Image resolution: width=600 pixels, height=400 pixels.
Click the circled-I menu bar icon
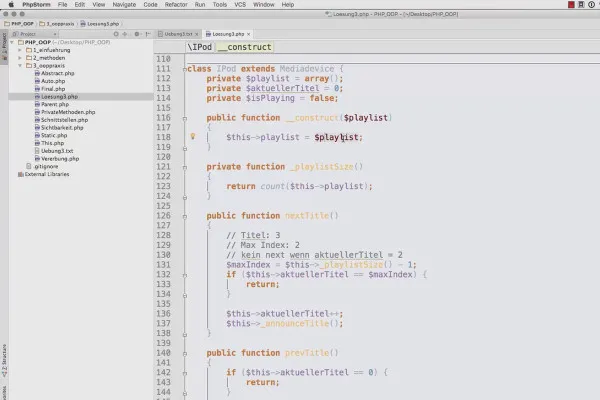tap(592, 5)
